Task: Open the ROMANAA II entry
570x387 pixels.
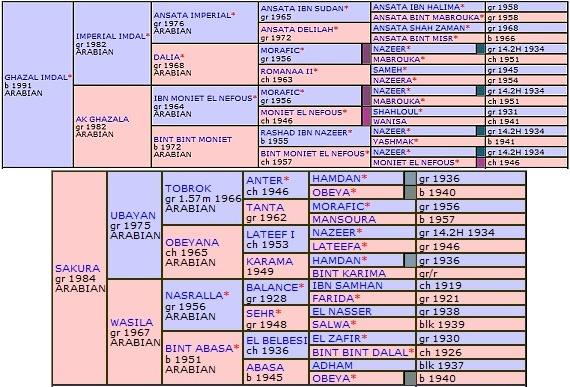Action: coord(287,71)
